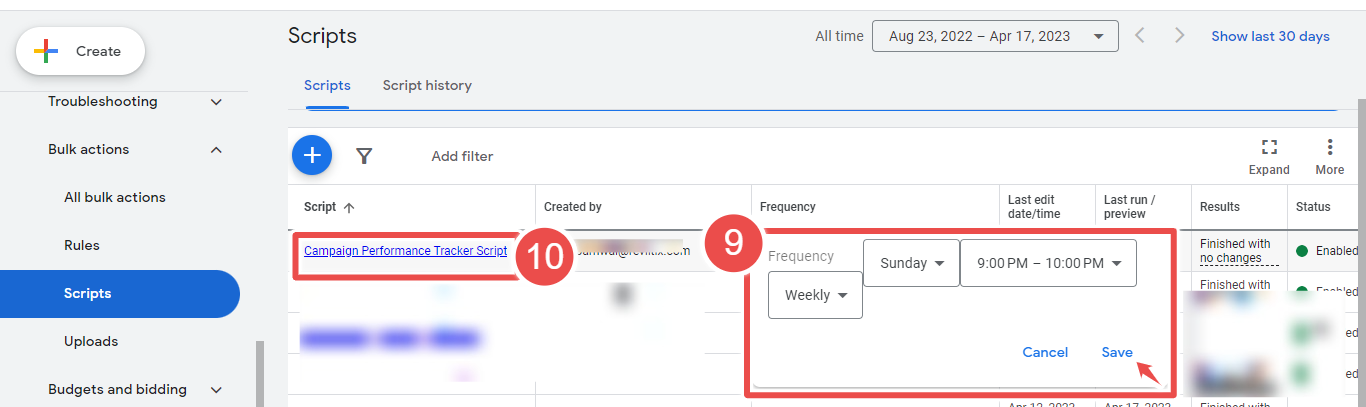Open Uploads in sidebar
The width and height of the screenshot is (1366, 407).
[91, 341]
